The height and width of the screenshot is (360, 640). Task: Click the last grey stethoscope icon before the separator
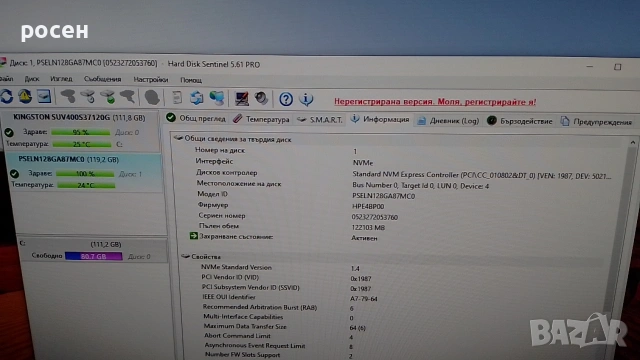(x=128, y=97)
